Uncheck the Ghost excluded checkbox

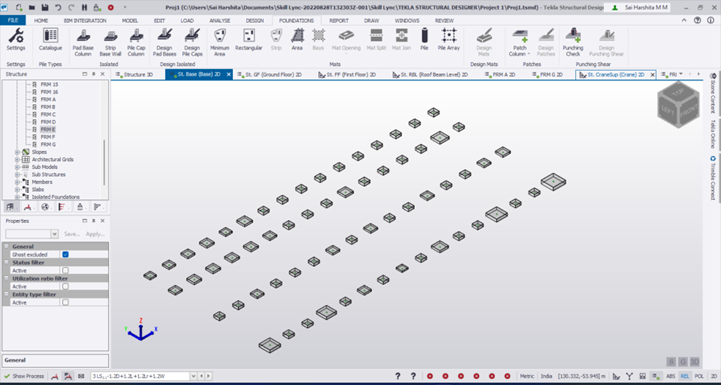(x=66, y=254)
